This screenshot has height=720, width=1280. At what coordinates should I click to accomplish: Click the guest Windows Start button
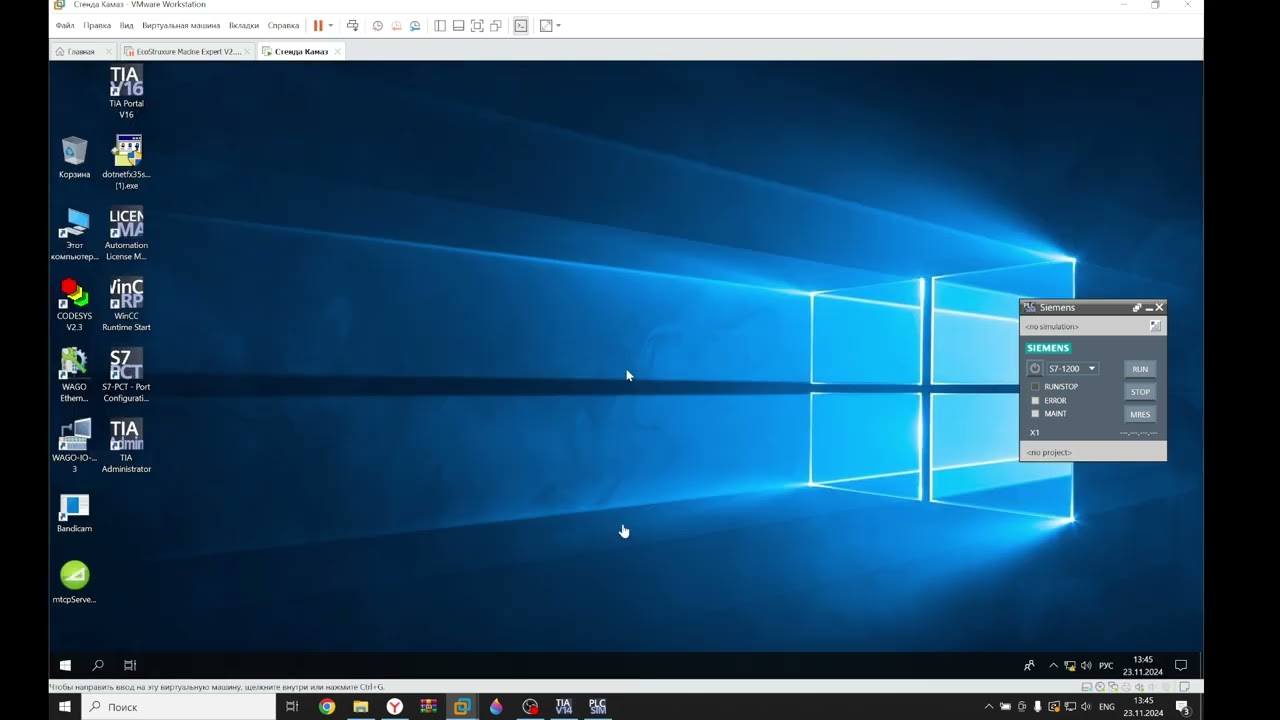point(65,665)
